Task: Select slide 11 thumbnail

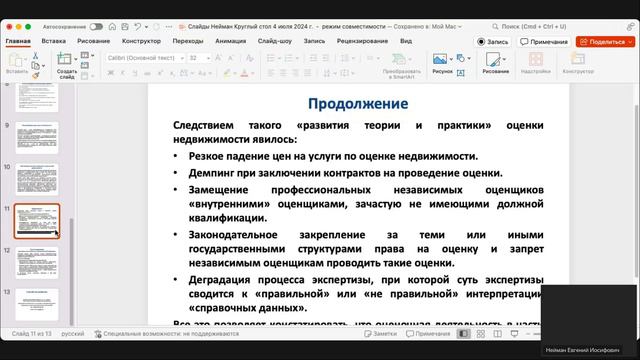Action: (x=37, y=221)
